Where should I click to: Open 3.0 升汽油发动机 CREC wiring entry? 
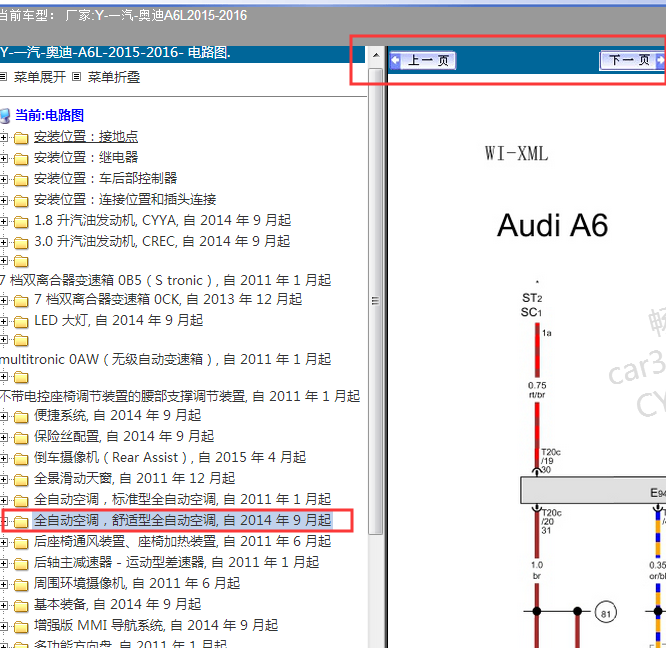click(162, 242)
